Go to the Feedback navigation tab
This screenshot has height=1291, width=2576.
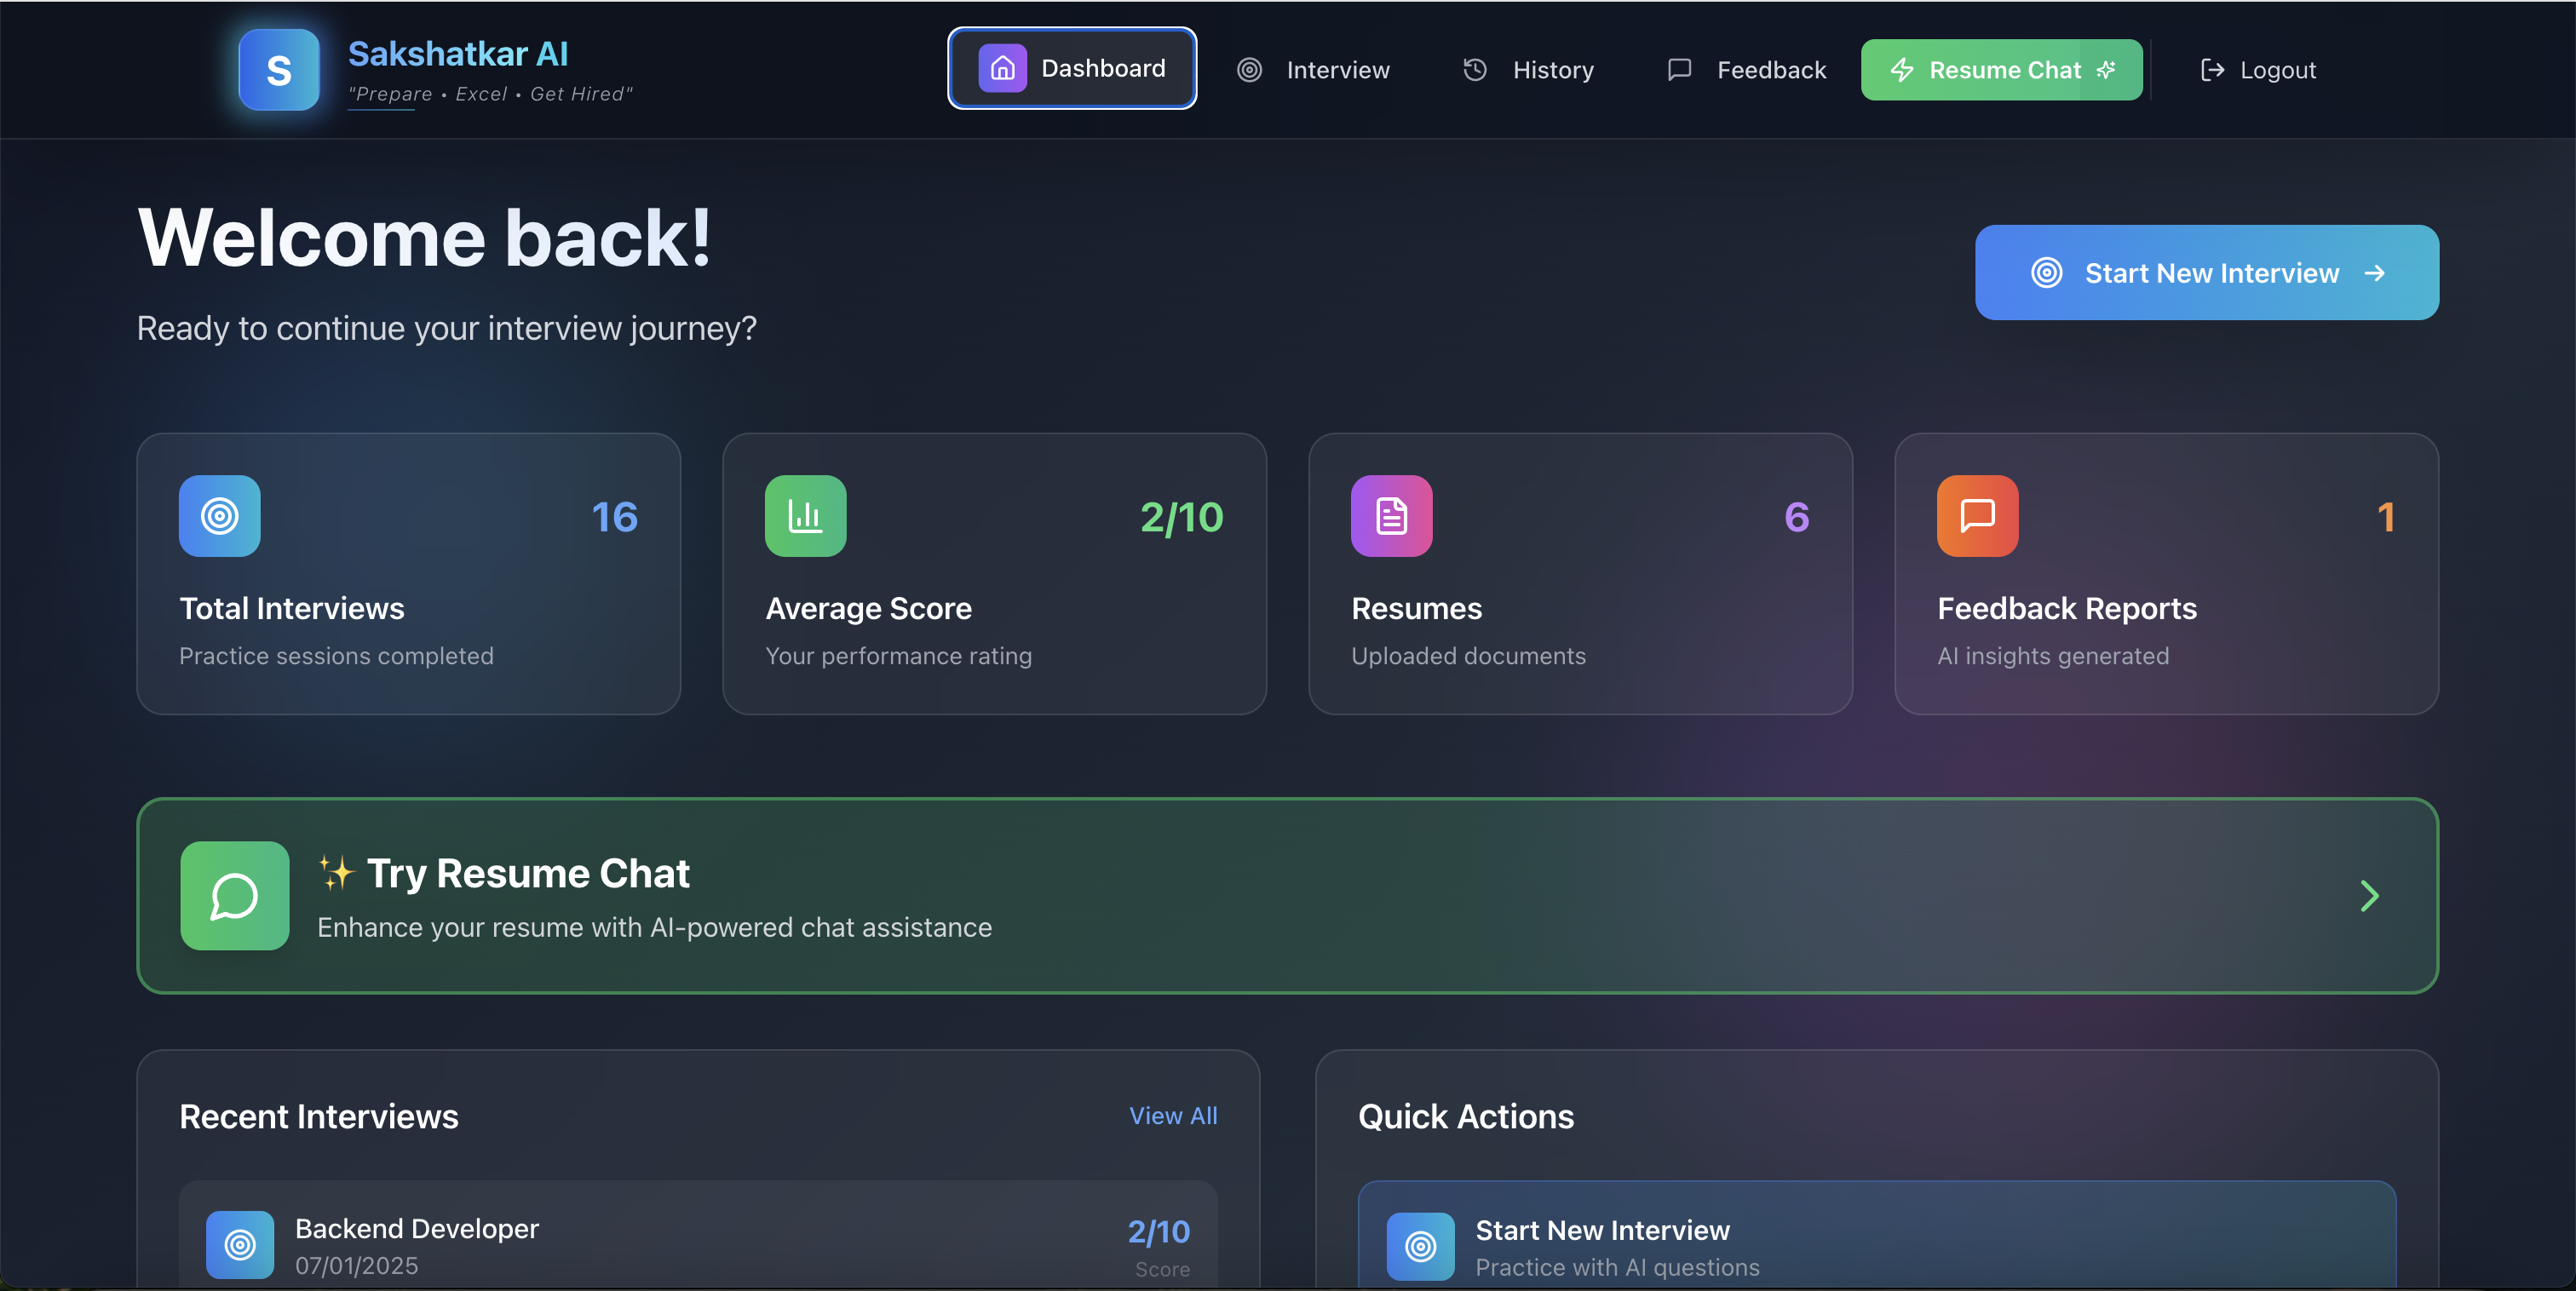pyautogui.click(x=1747, y=70)
